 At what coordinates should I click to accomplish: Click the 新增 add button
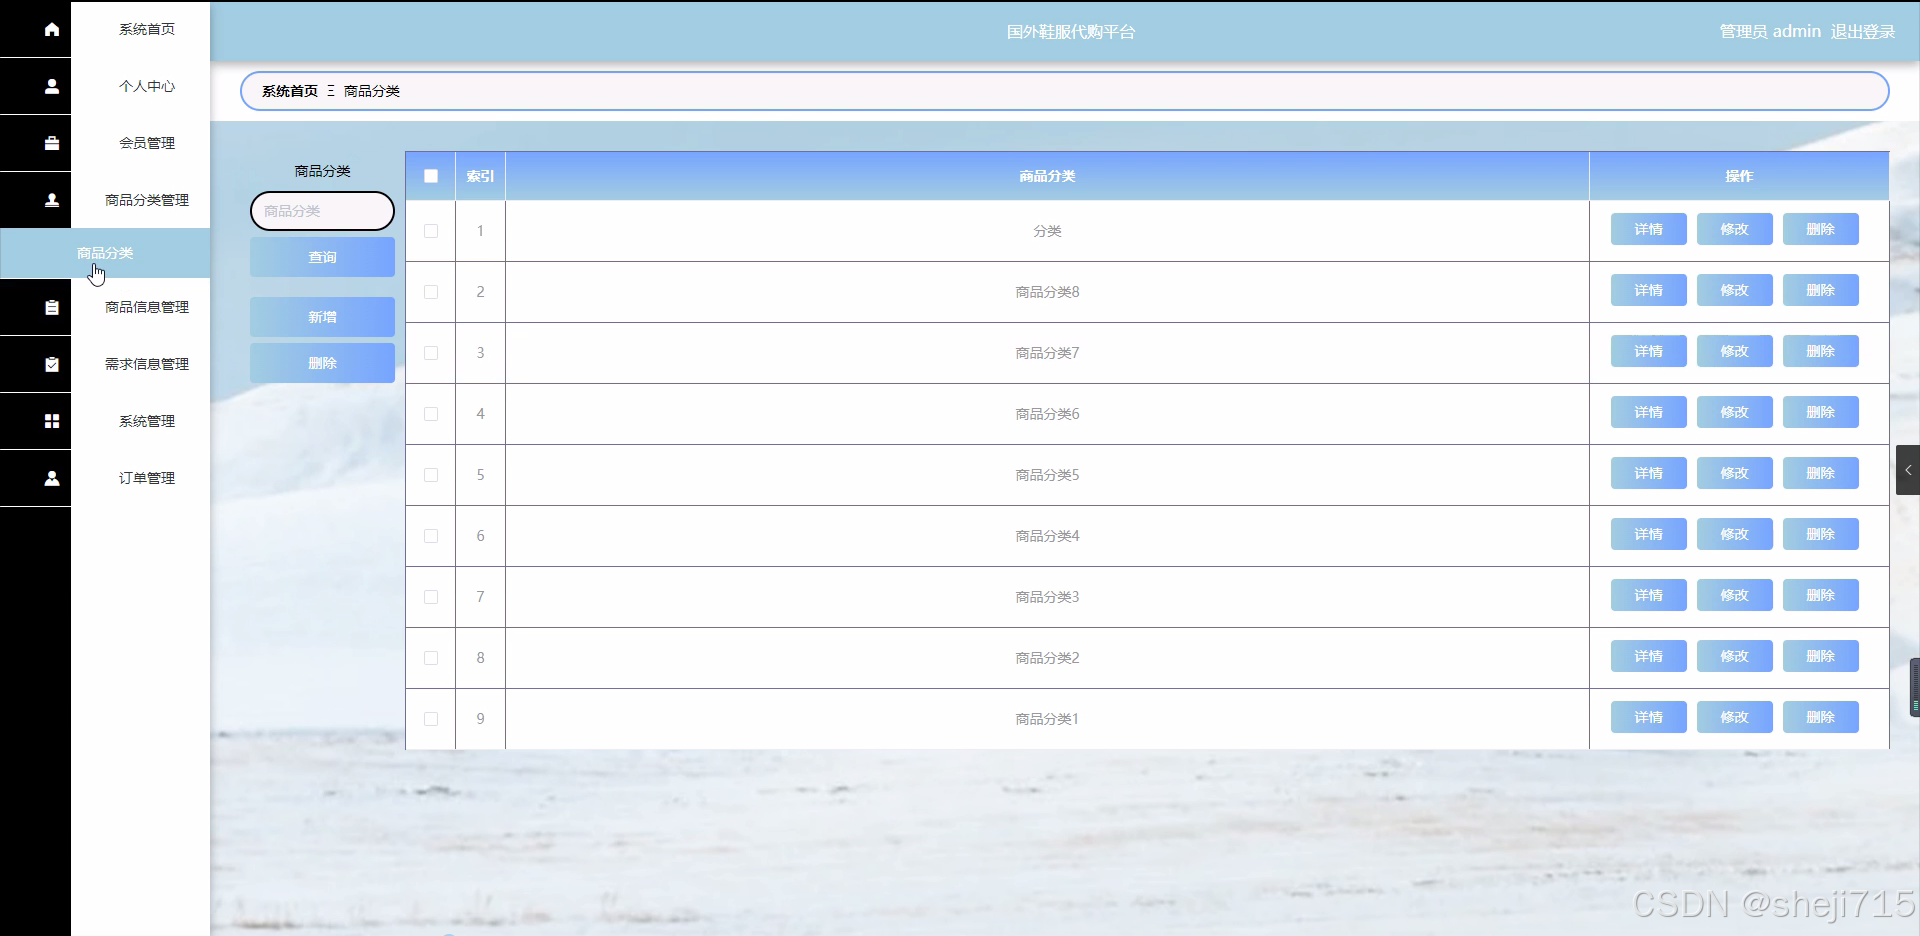pyautogui.click(x=322, y=317)
